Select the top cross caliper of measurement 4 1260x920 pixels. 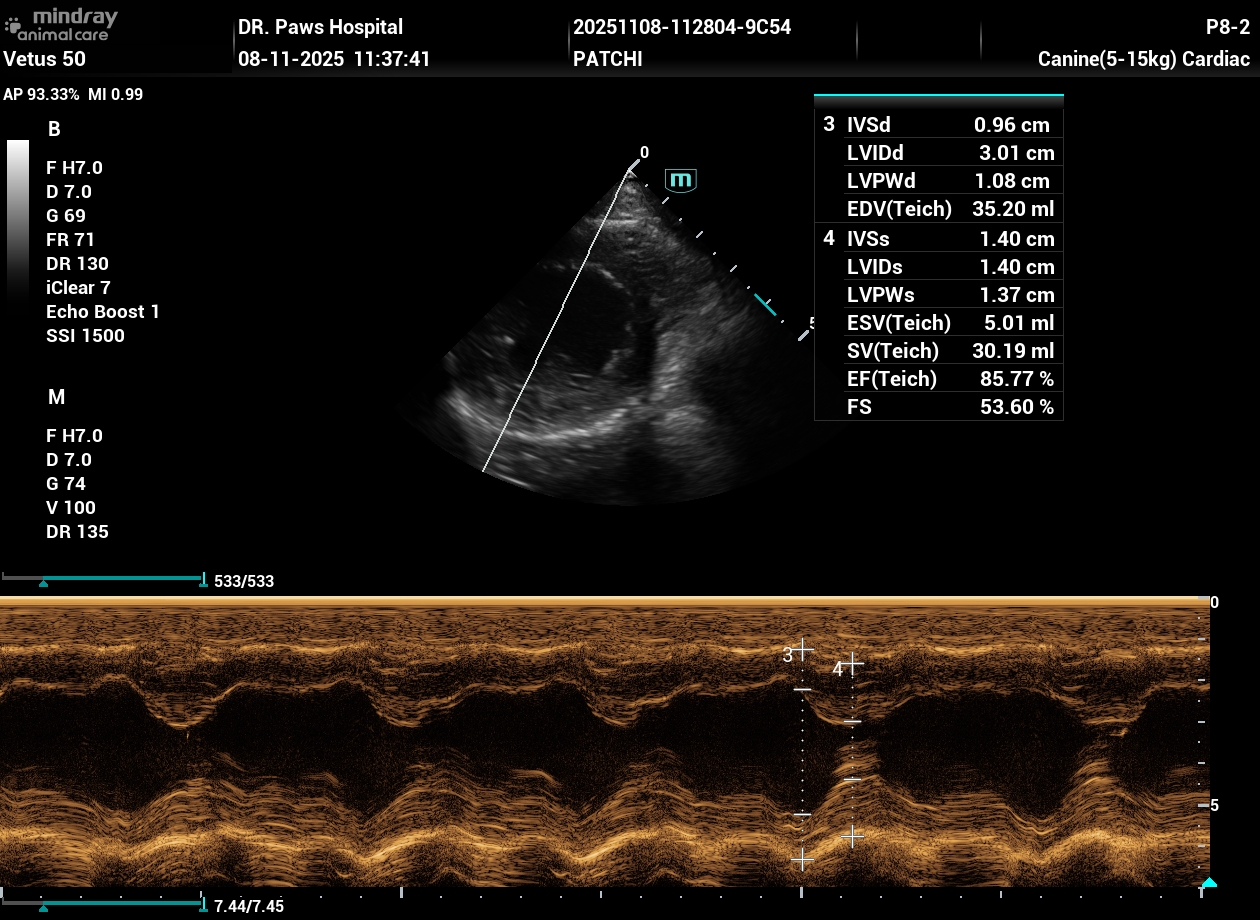tap(852, 662)
